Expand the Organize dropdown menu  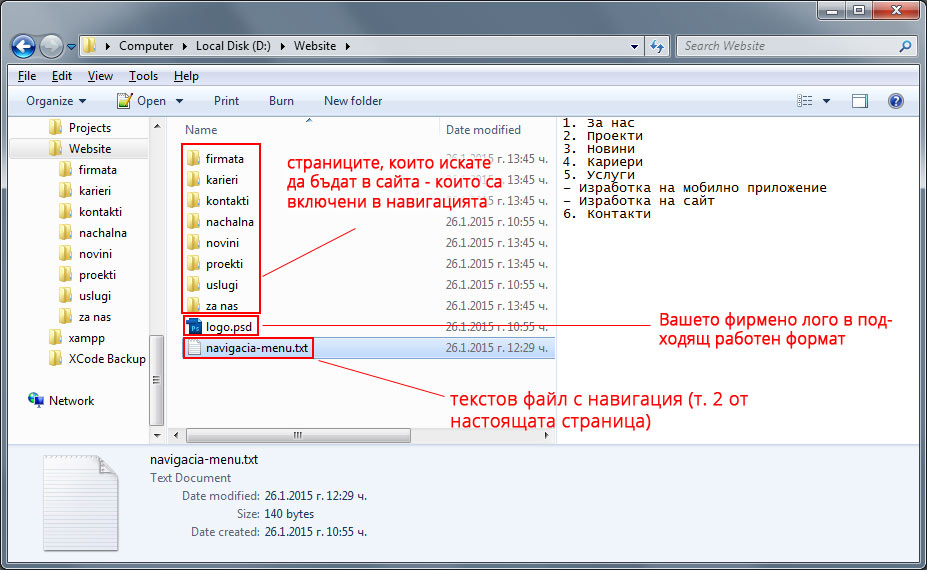[56, 101]
